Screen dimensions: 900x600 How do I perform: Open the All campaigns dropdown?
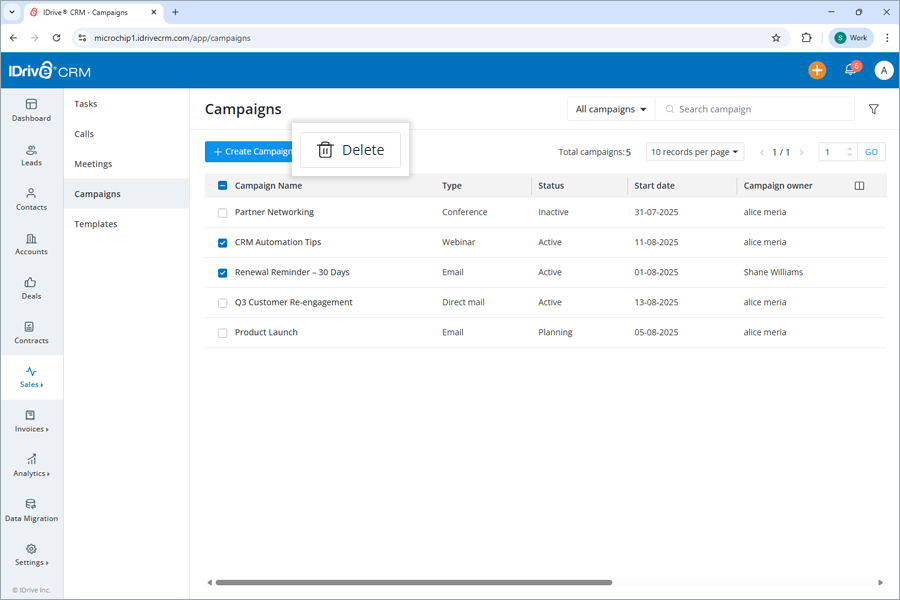(610, 108)
